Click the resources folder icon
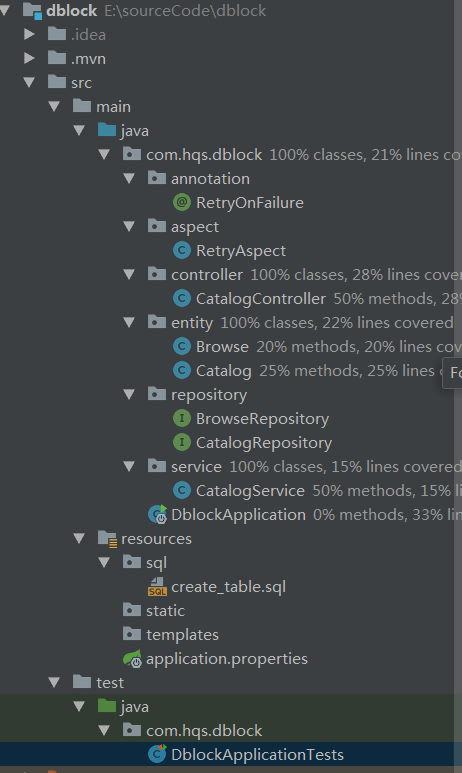The width and height of the screenshot is (462, 773). (x=107, y=539)
